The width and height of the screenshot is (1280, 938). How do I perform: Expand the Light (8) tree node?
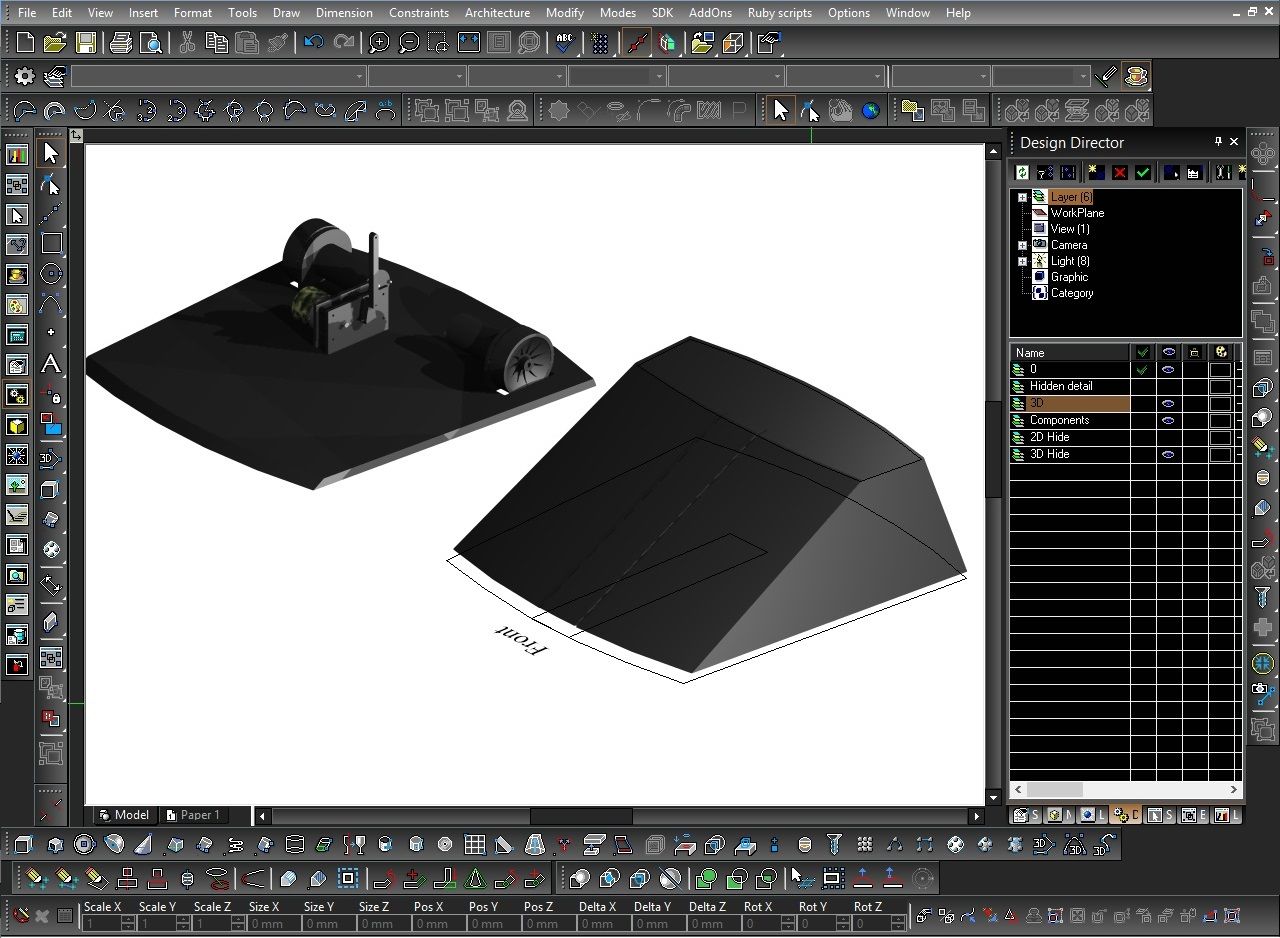1023,261
